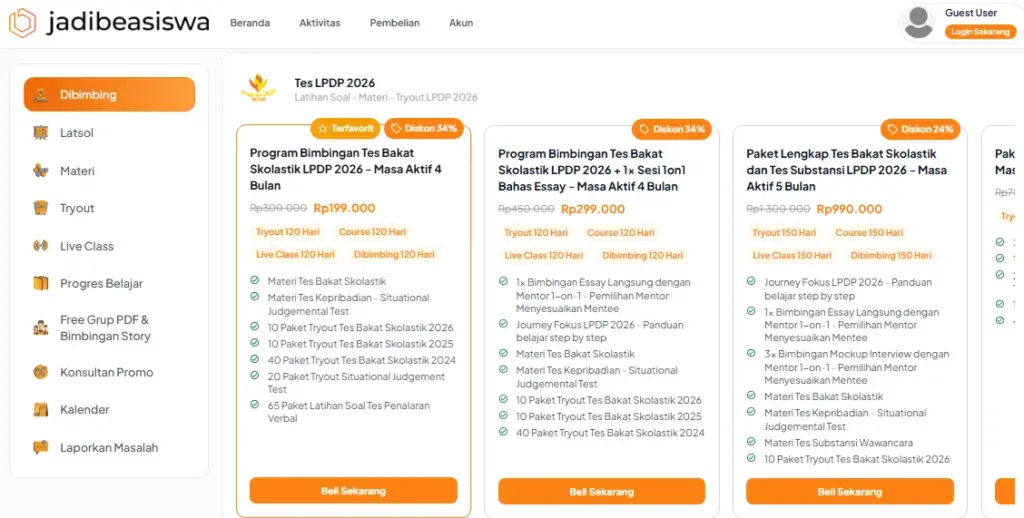Buy the Rp990.000 package with Beli Sekarang
Viewport: 1024px width, 518px height.
point(850,491)
